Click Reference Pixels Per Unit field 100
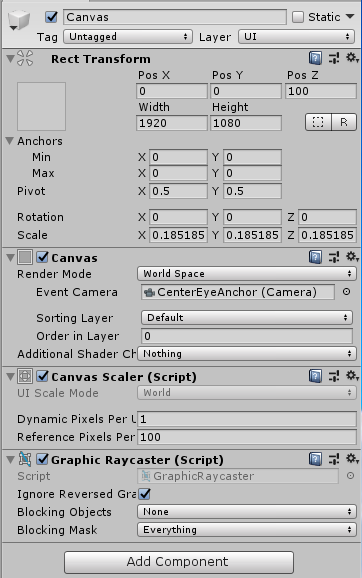Image resolution: width=362 pixels, height=578 pixels. pos(247,437)
